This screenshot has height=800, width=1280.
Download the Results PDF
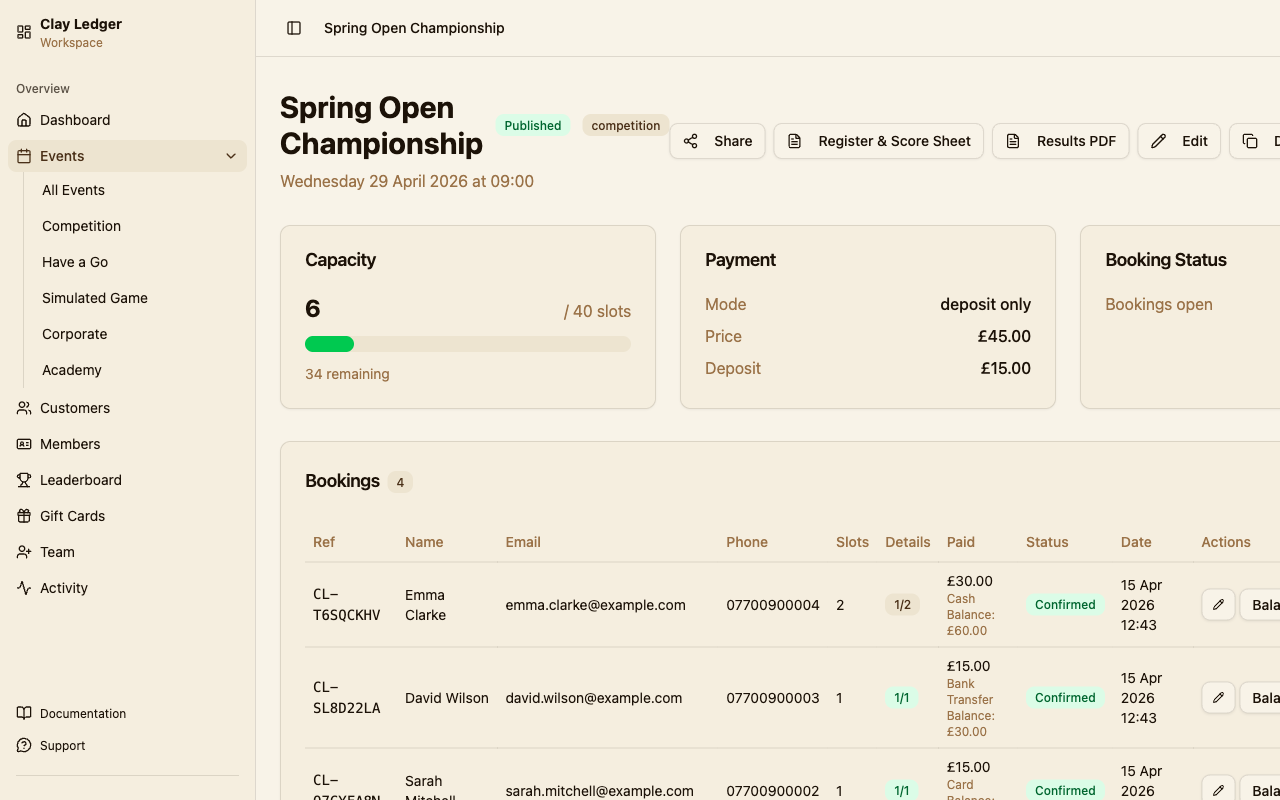pos(1061,141)
